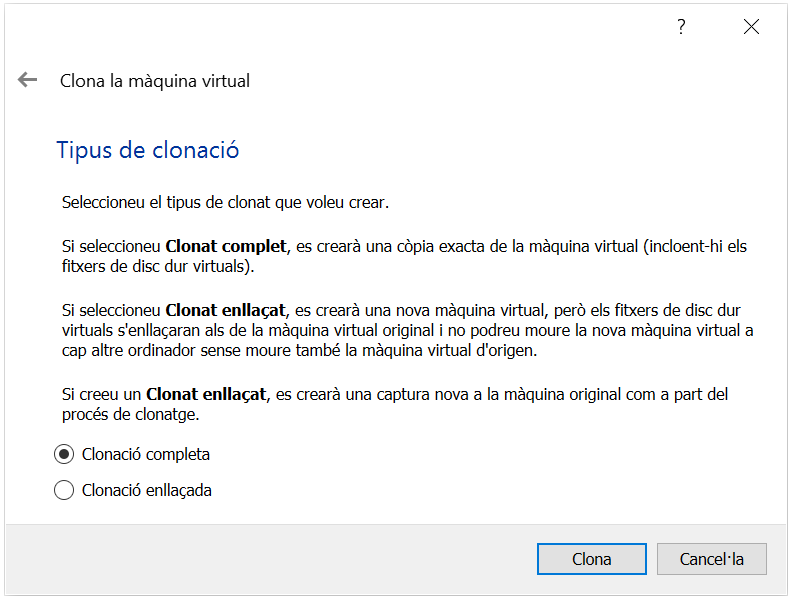Close the clone wizard window
Viewport: 789px width, 596px height.
click(751, 27)
